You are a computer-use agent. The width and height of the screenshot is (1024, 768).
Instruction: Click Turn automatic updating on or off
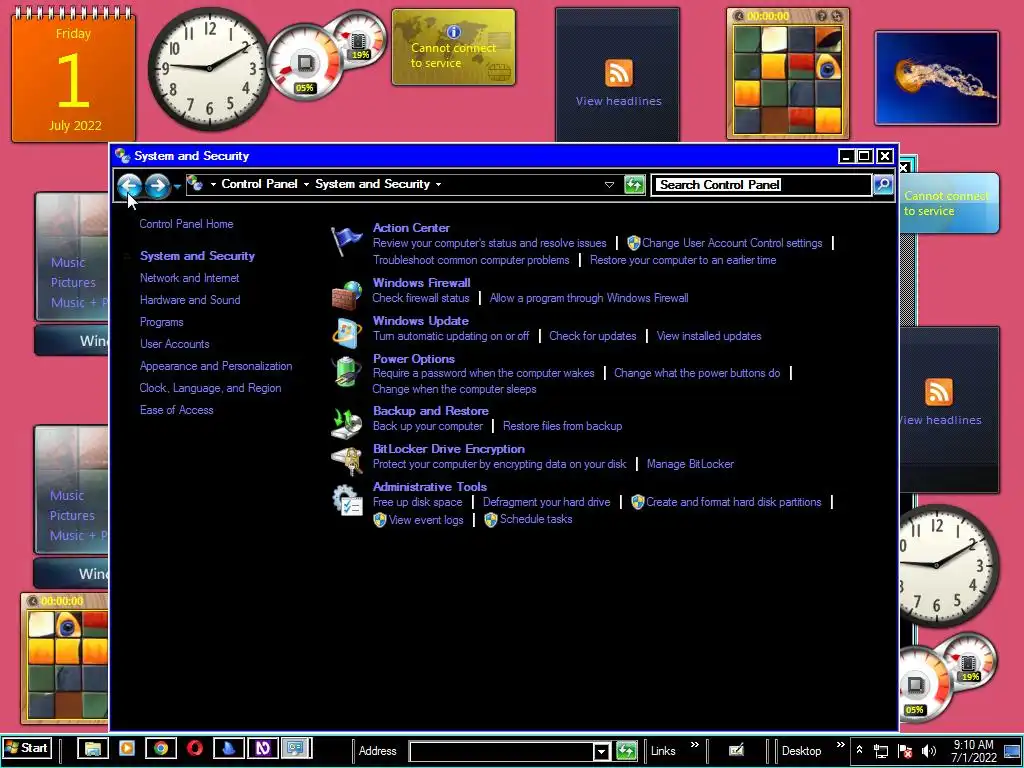[451, 336]
